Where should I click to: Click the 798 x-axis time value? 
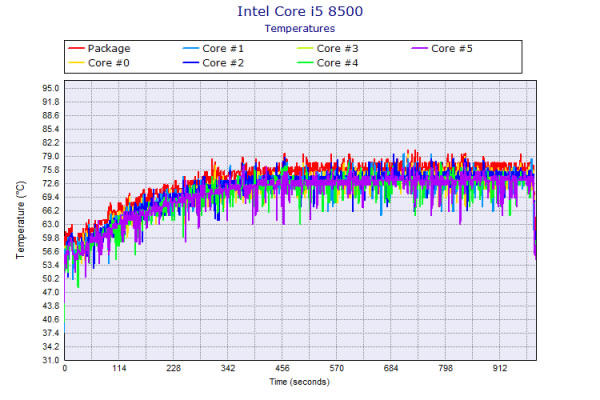(445, 368)
